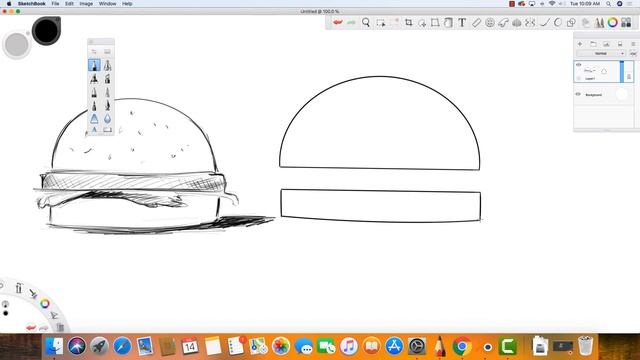This screenshot has width=640, height=360.
Task: Select the Predictive Stroke tool
Action: 558,22
